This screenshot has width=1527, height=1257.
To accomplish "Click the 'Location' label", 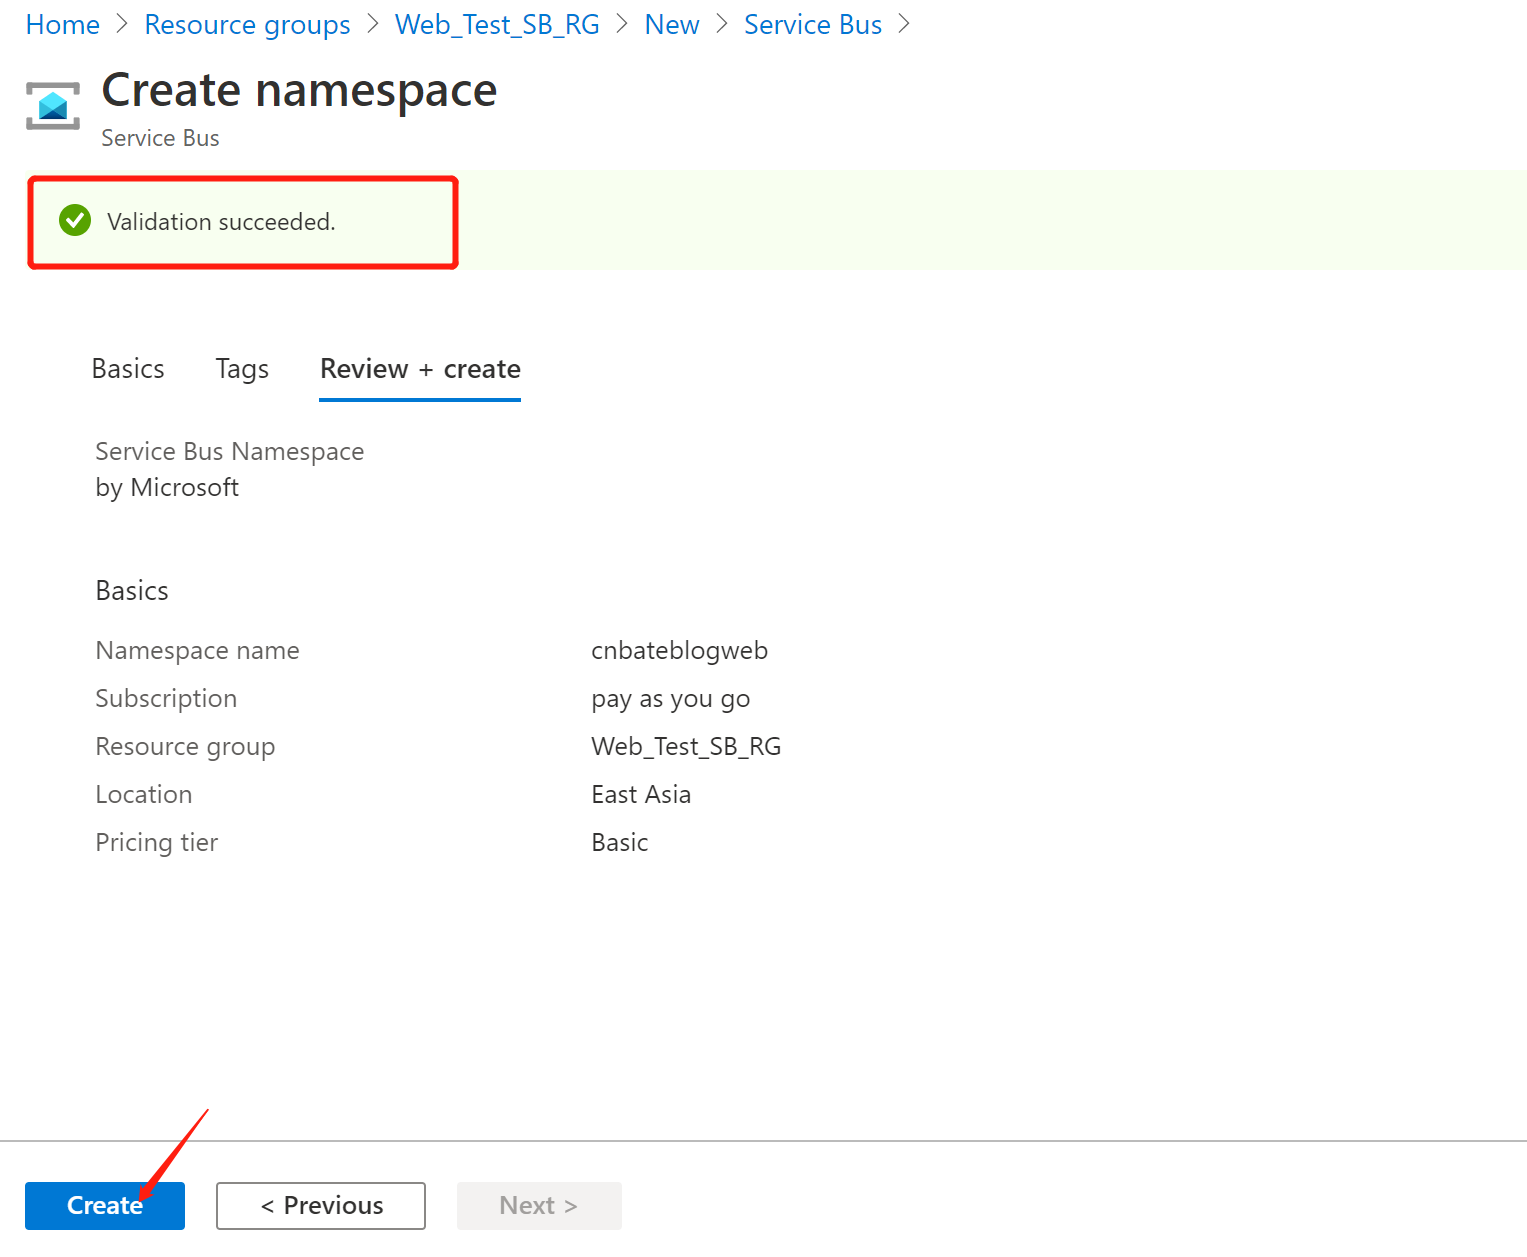I will pos(144,795).
